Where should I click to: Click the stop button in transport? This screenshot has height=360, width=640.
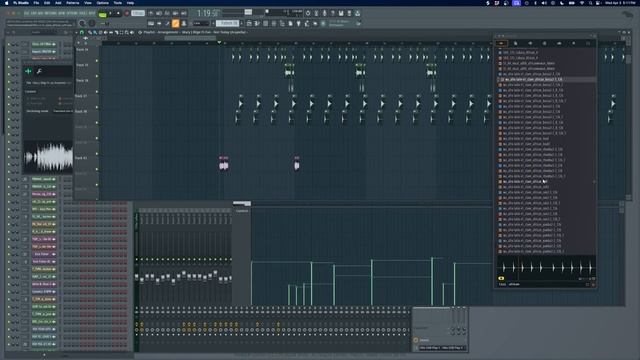(118, 13)
